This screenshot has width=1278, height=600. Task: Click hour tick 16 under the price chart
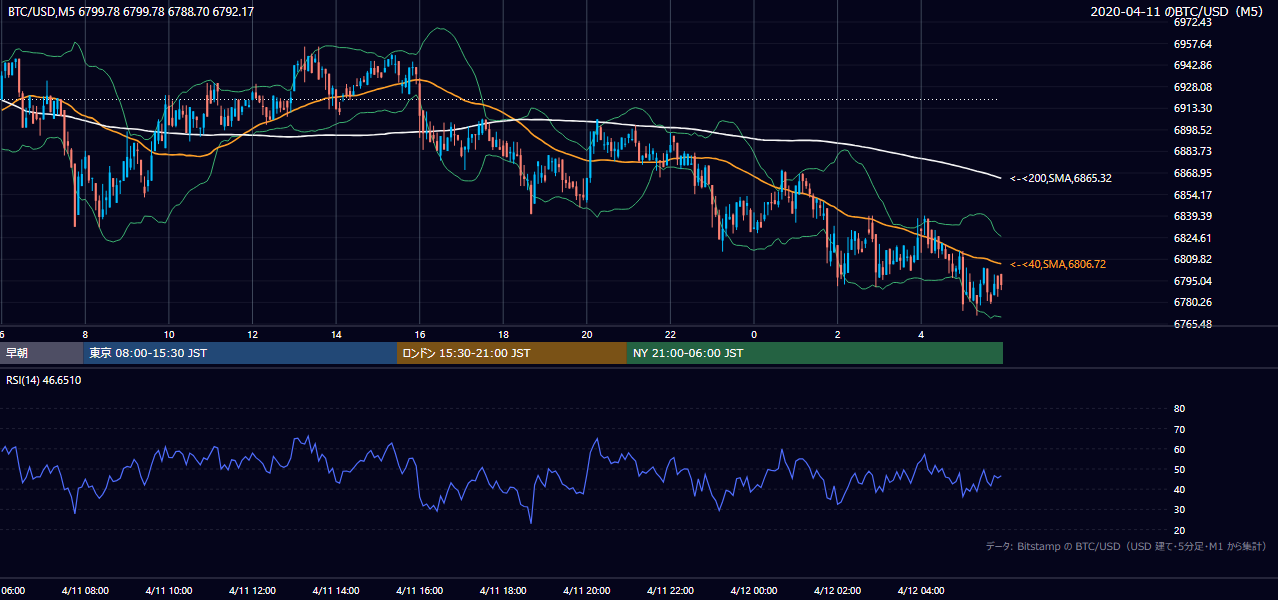[x=420, y=334]
